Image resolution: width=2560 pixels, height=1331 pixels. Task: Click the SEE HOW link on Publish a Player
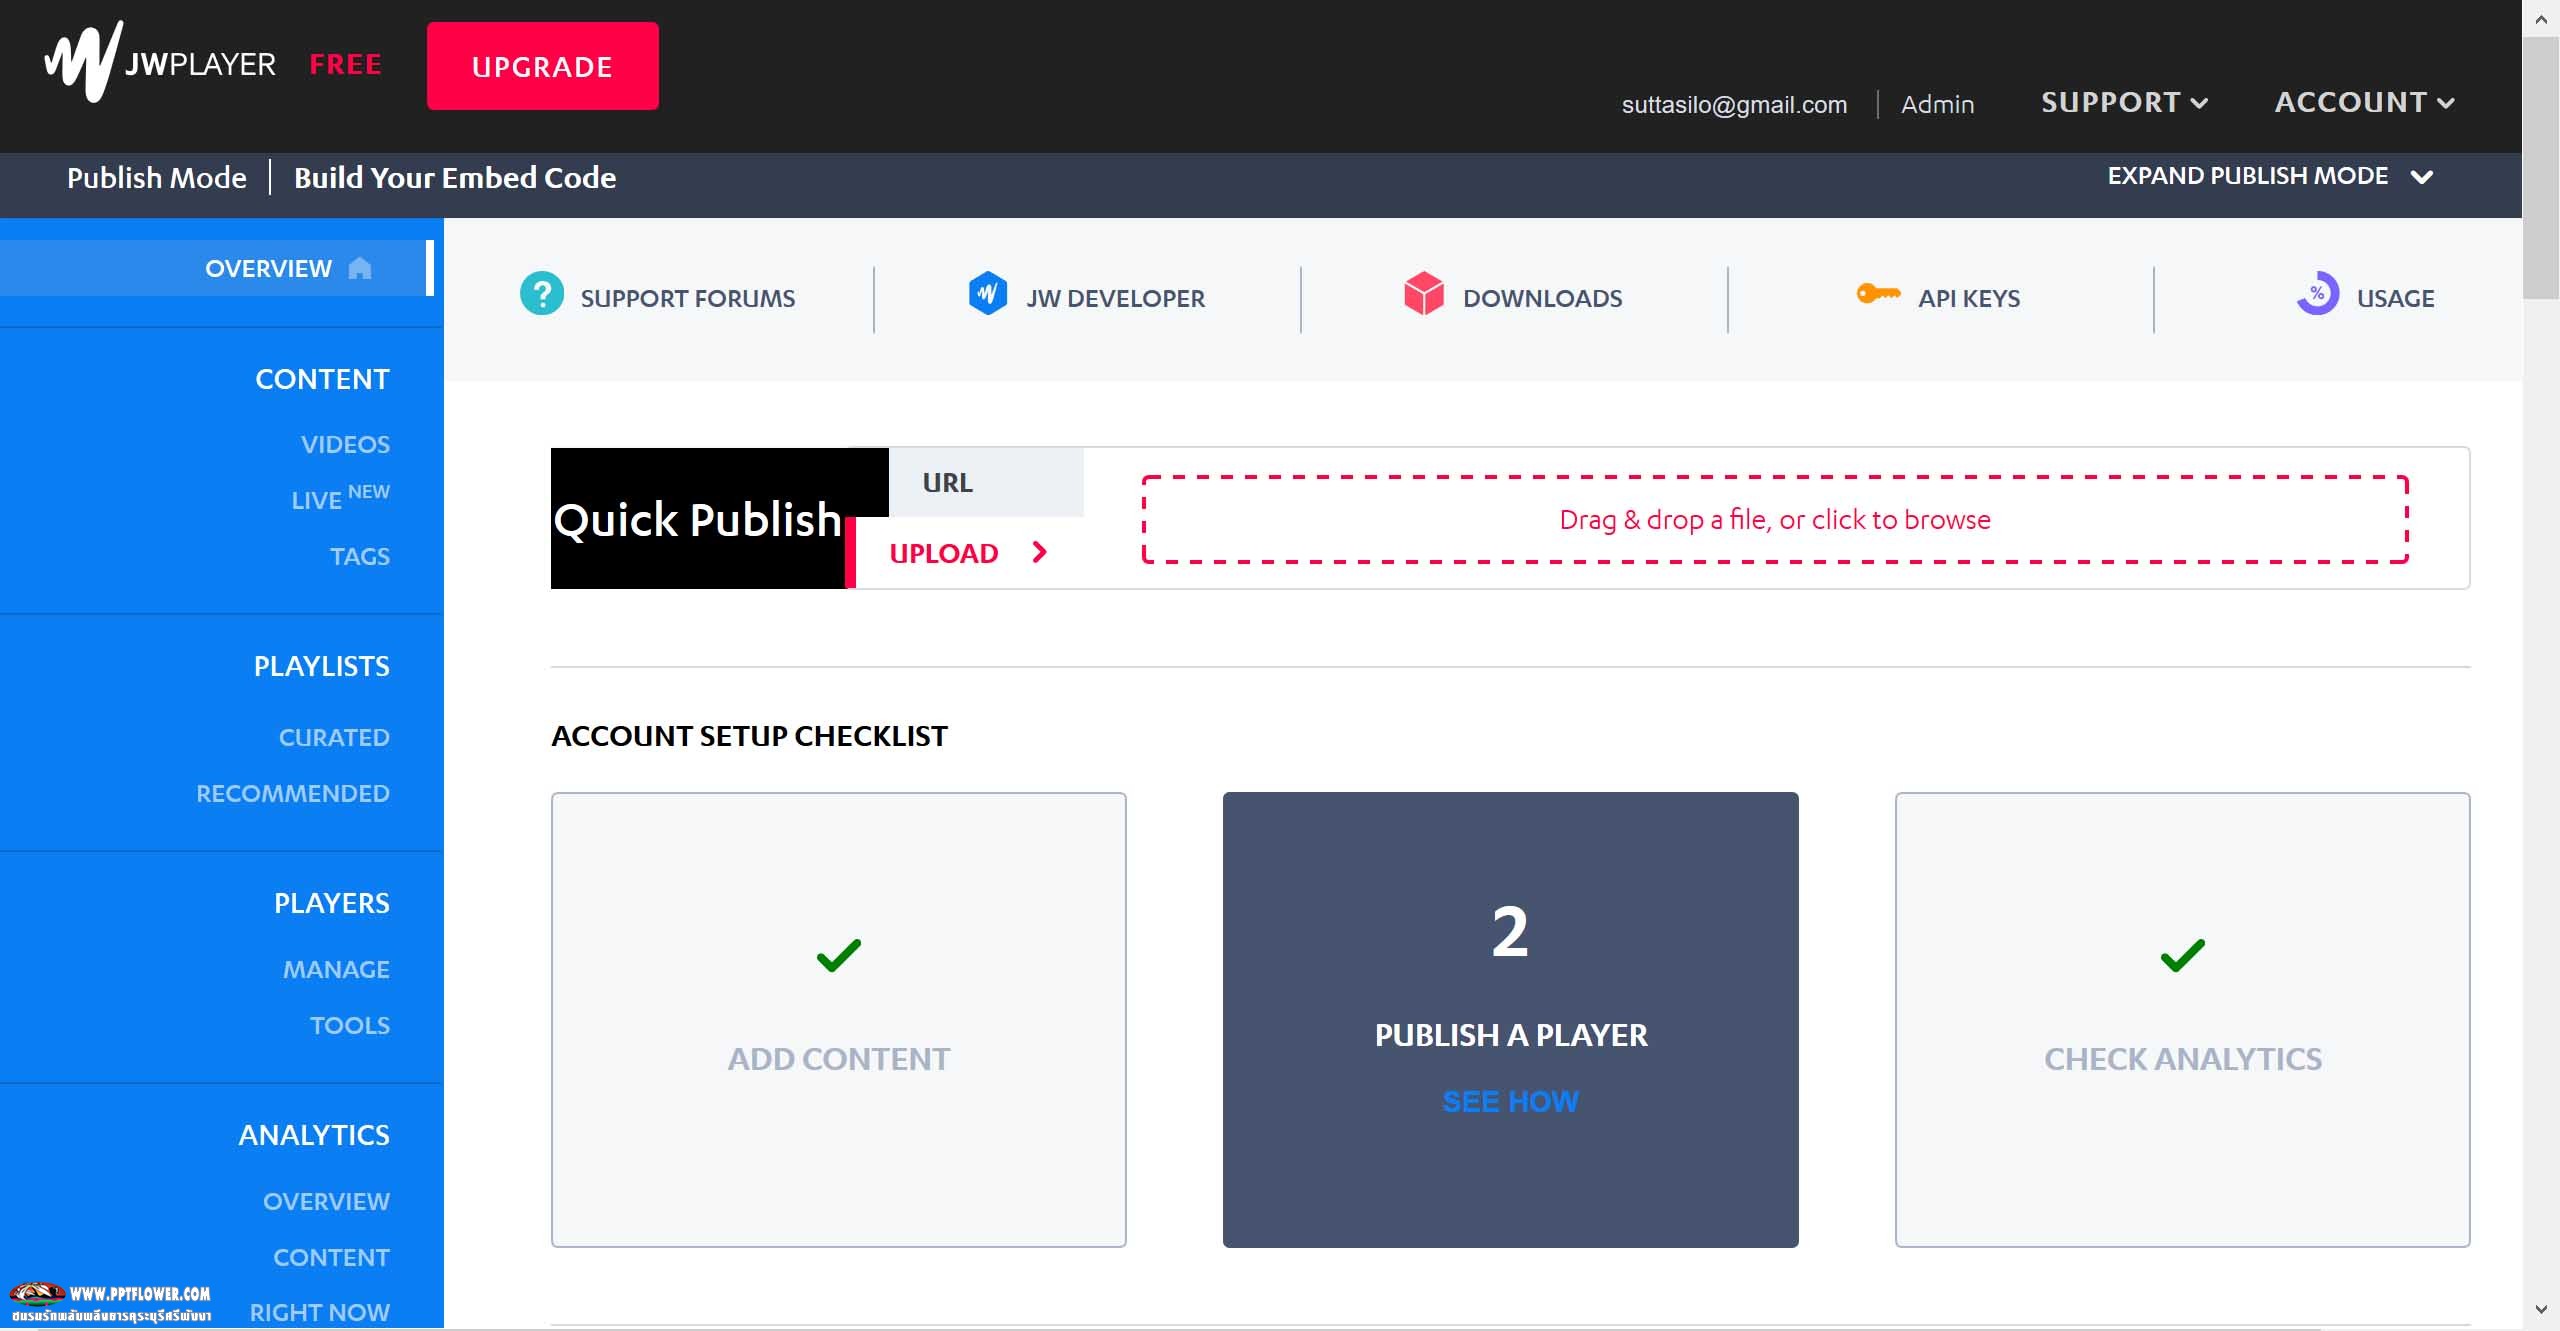click(x=1510, y=1101)
